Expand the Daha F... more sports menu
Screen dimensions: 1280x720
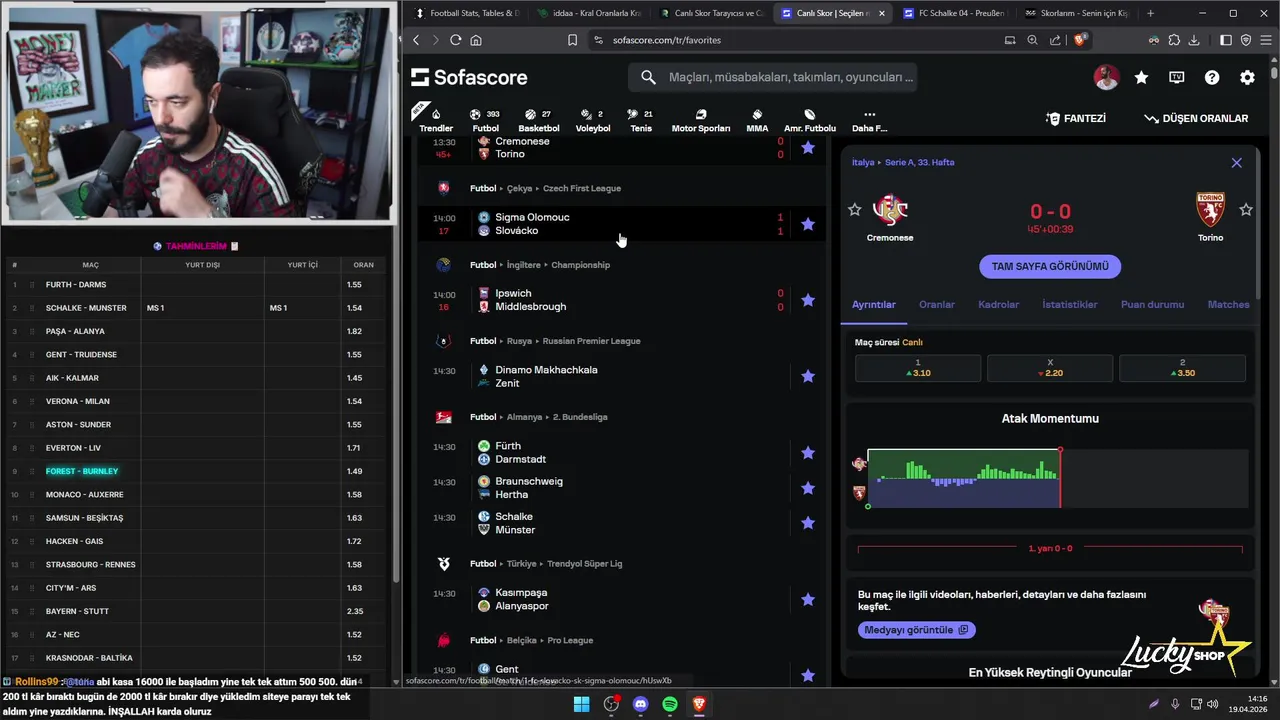tap(869, 120)
